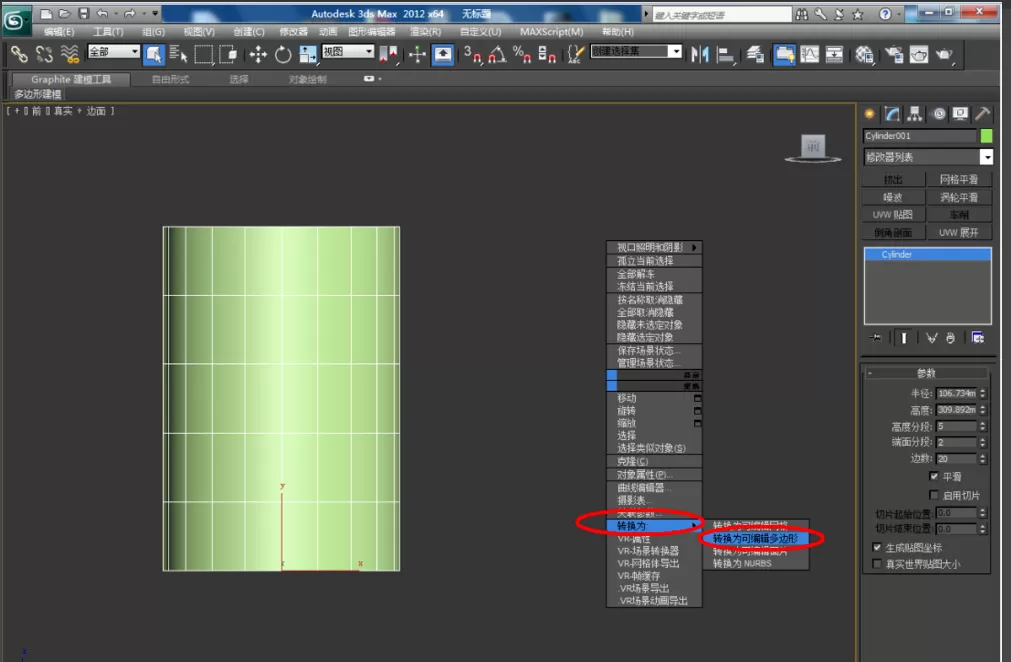This screenshot has width=1011, height=662.
Task: Click the UVW 展开 modifier button
Action: (x=958, y=232)
